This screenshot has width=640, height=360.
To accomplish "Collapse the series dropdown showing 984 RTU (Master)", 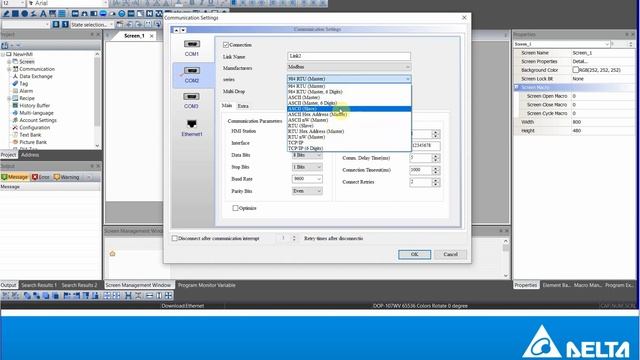I will (349, 79).
